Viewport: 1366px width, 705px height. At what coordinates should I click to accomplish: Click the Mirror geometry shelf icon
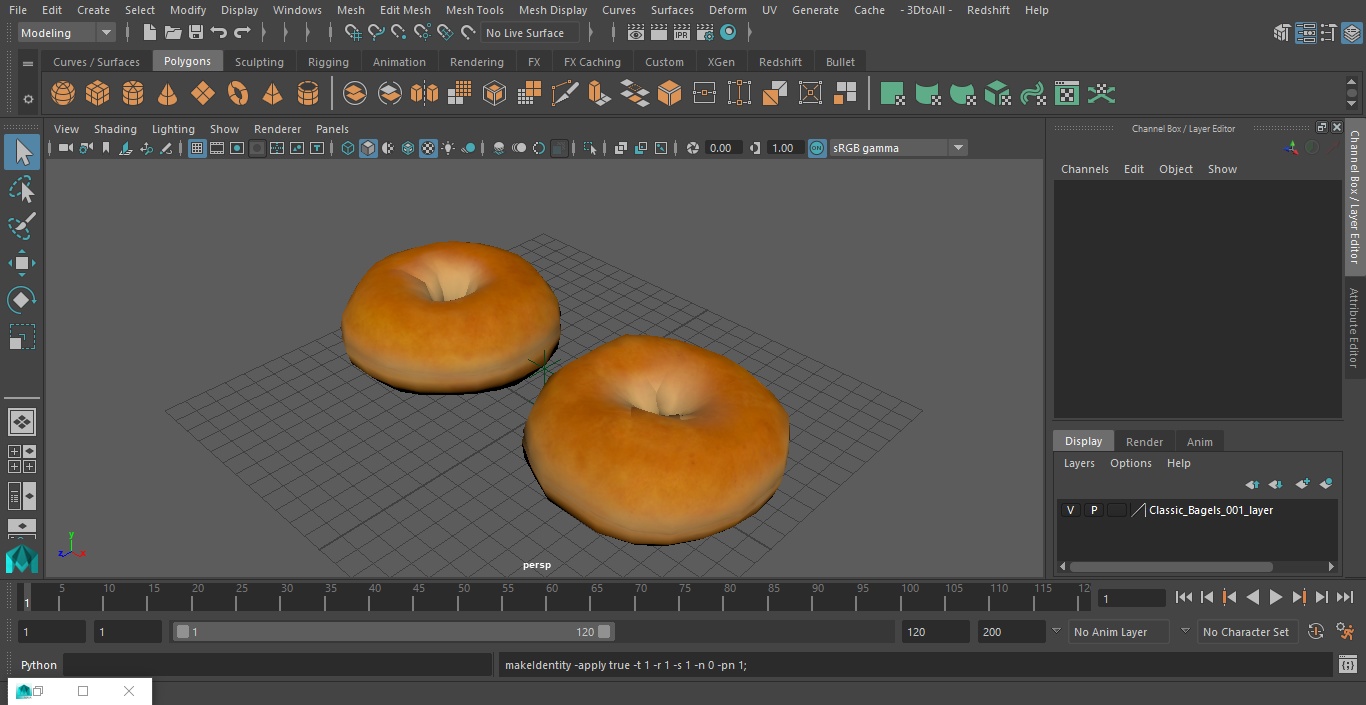point(424,94)
